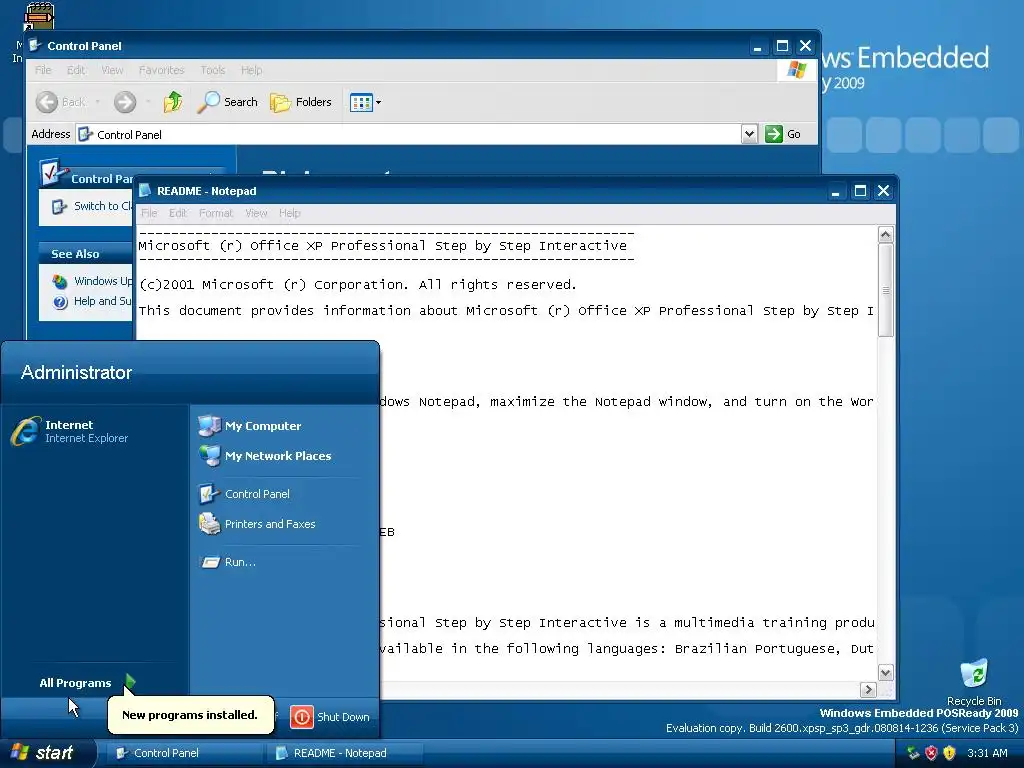Click the Windows flag throbber in Control Panel

click(x=796, y=70)
